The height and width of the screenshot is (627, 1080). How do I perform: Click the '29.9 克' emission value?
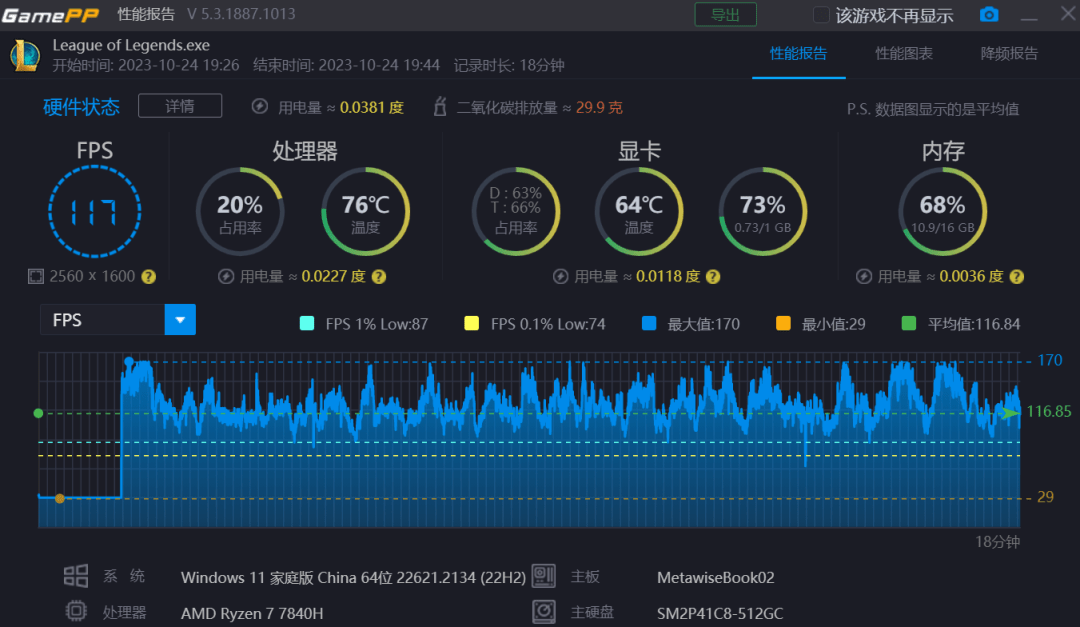tap(599, 107)
